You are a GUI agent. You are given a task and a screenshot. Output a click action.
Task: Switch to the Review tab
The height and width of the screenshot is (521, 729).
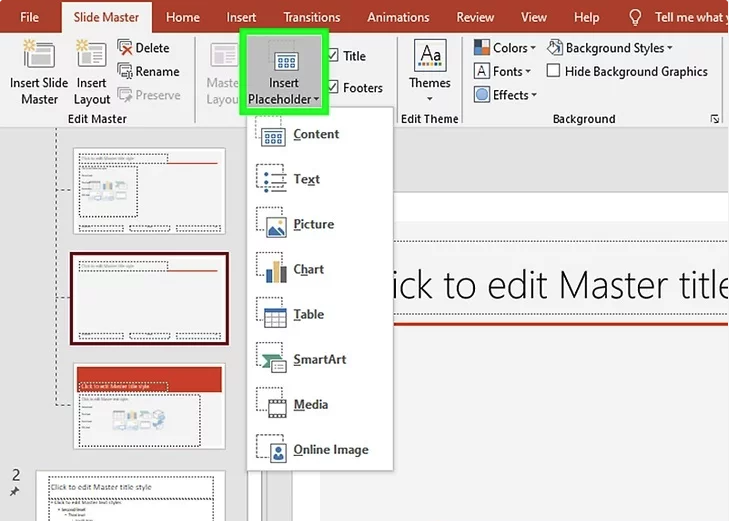[x=475, y=17]
